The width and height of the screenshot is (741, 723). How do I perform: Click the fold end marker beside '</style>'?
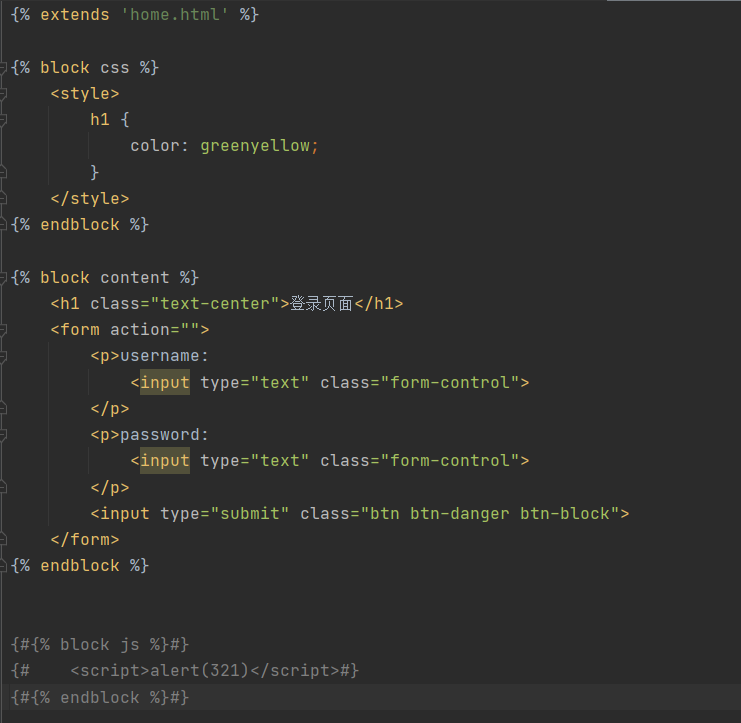tap(3, 199)
